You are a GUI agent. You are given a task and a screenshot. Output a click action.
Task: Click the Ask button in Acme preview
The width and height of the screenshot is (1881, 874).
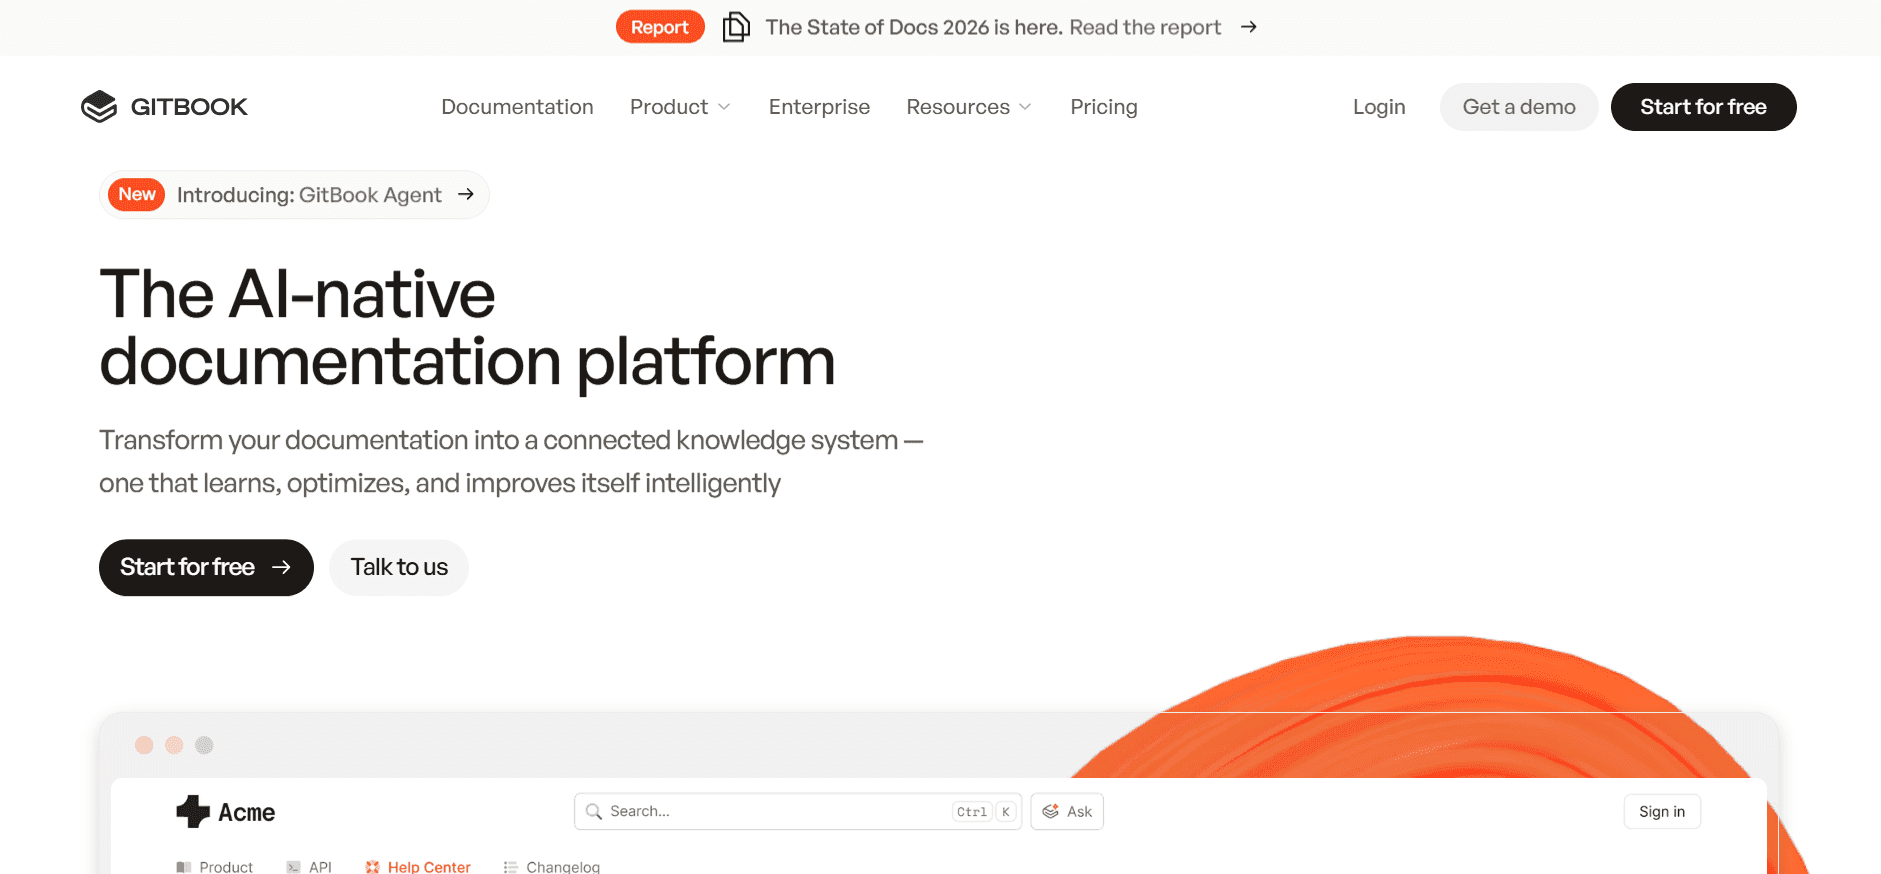click(1067, 811)
